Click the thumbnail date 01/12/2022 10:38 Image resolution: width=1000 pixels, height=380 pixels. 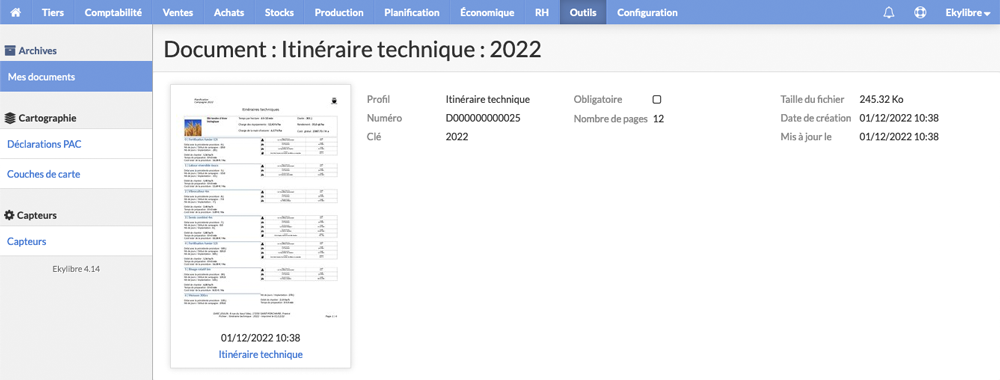[260, 338]
